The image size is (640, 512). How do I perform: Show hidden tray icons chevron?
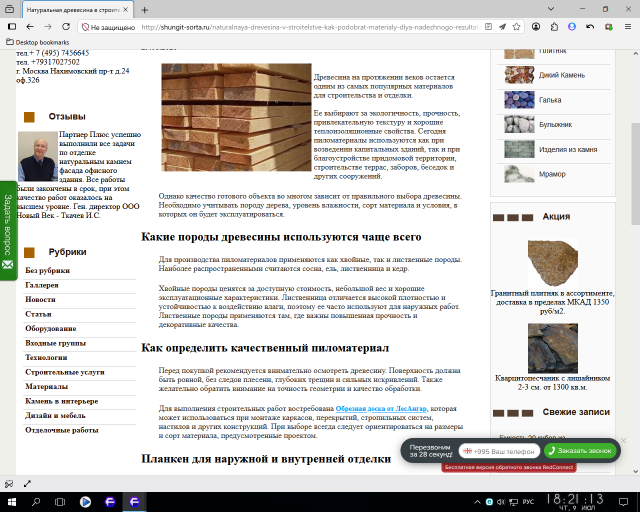pyautogui.click(x=477, y=502)
